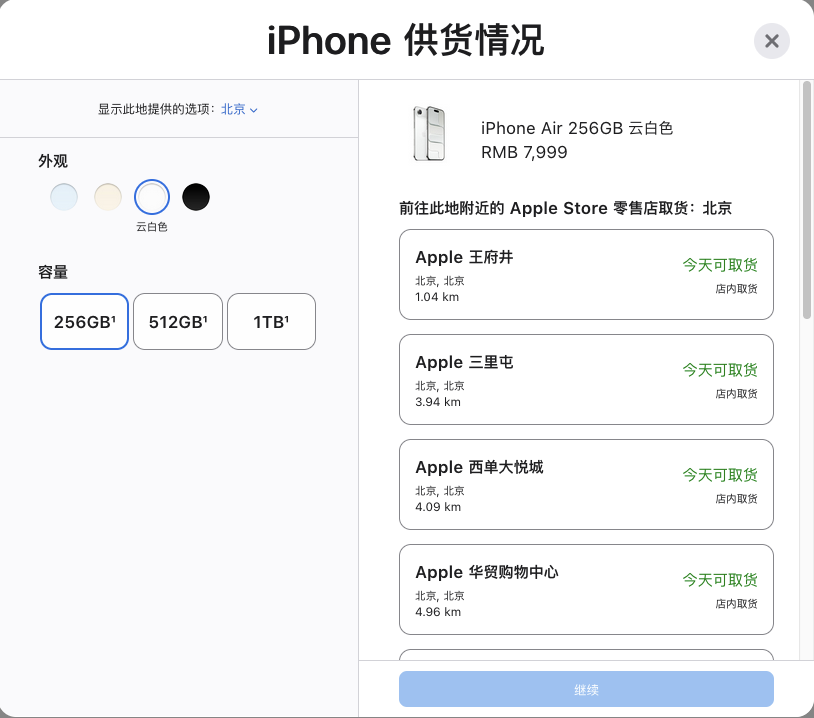Screen dimensions: 814x718
Task: Choose the 512GB capacity option
Action: 178,321
